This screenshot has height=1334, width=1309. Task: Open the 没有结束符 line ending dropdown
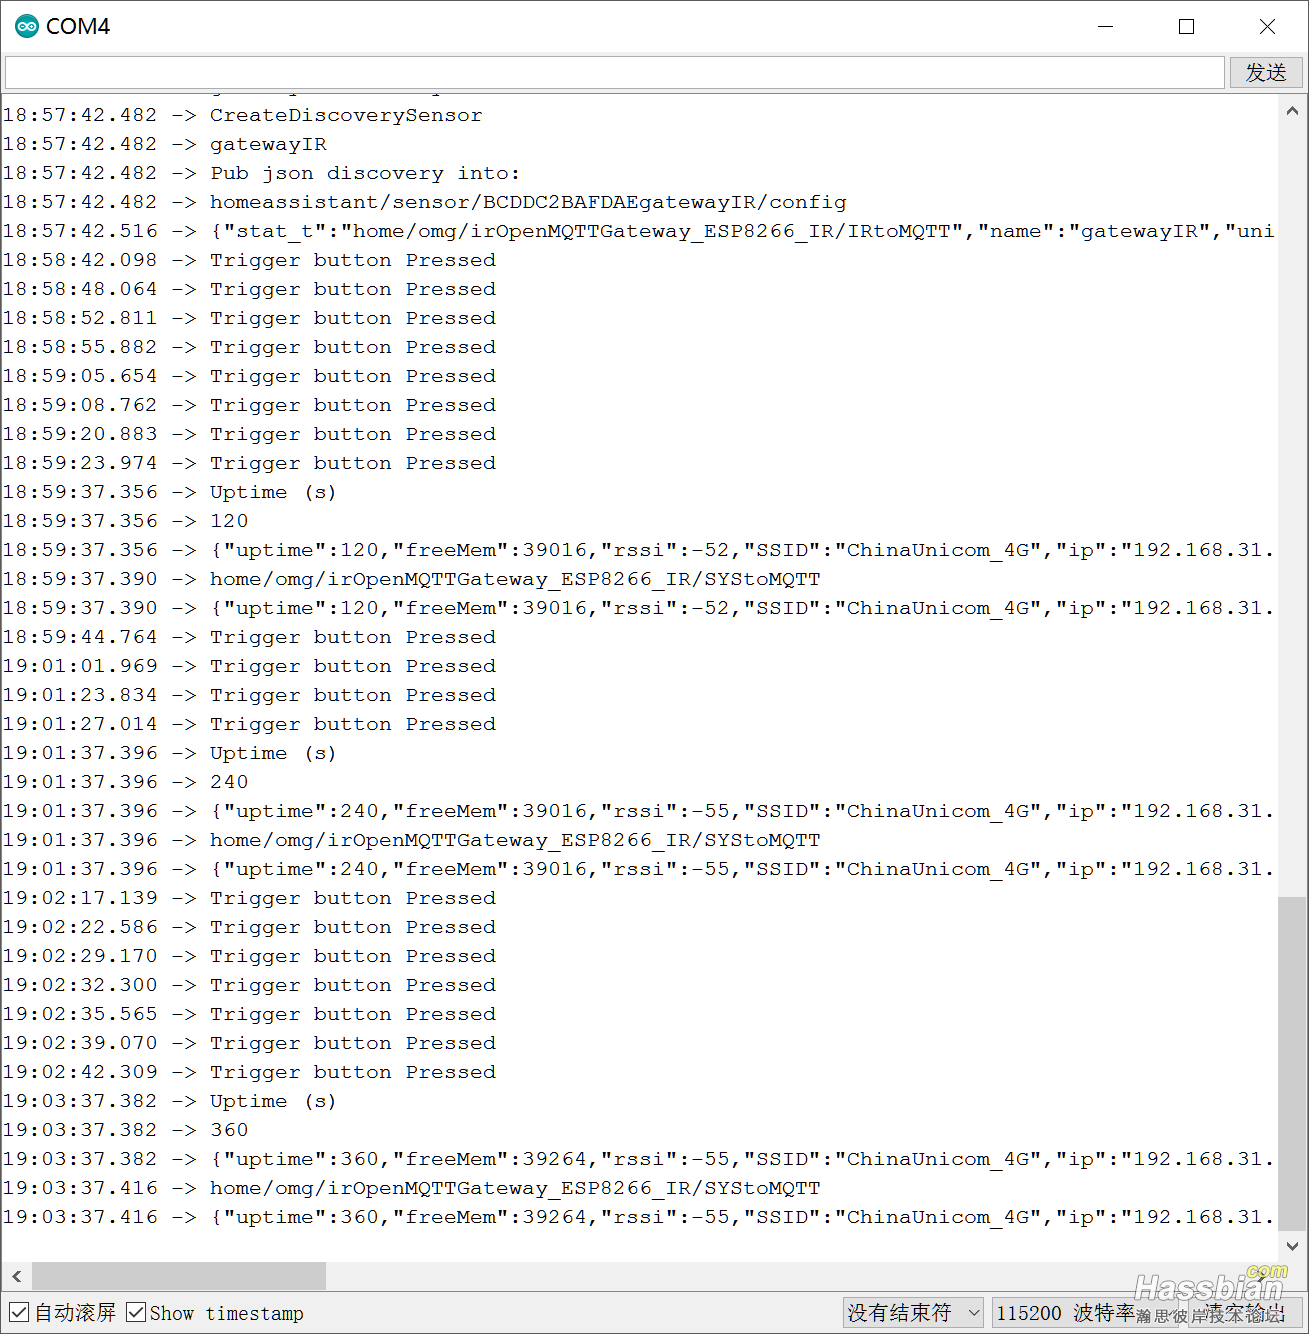(913, 1313)
